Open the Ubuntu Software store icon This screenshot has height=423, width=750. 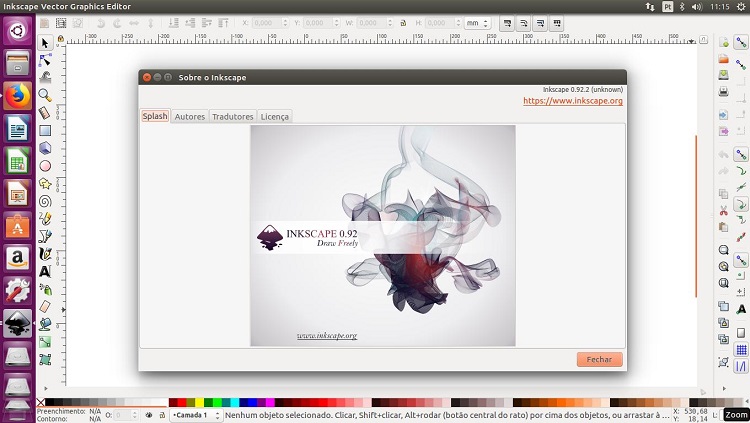[x=18, y=226]
